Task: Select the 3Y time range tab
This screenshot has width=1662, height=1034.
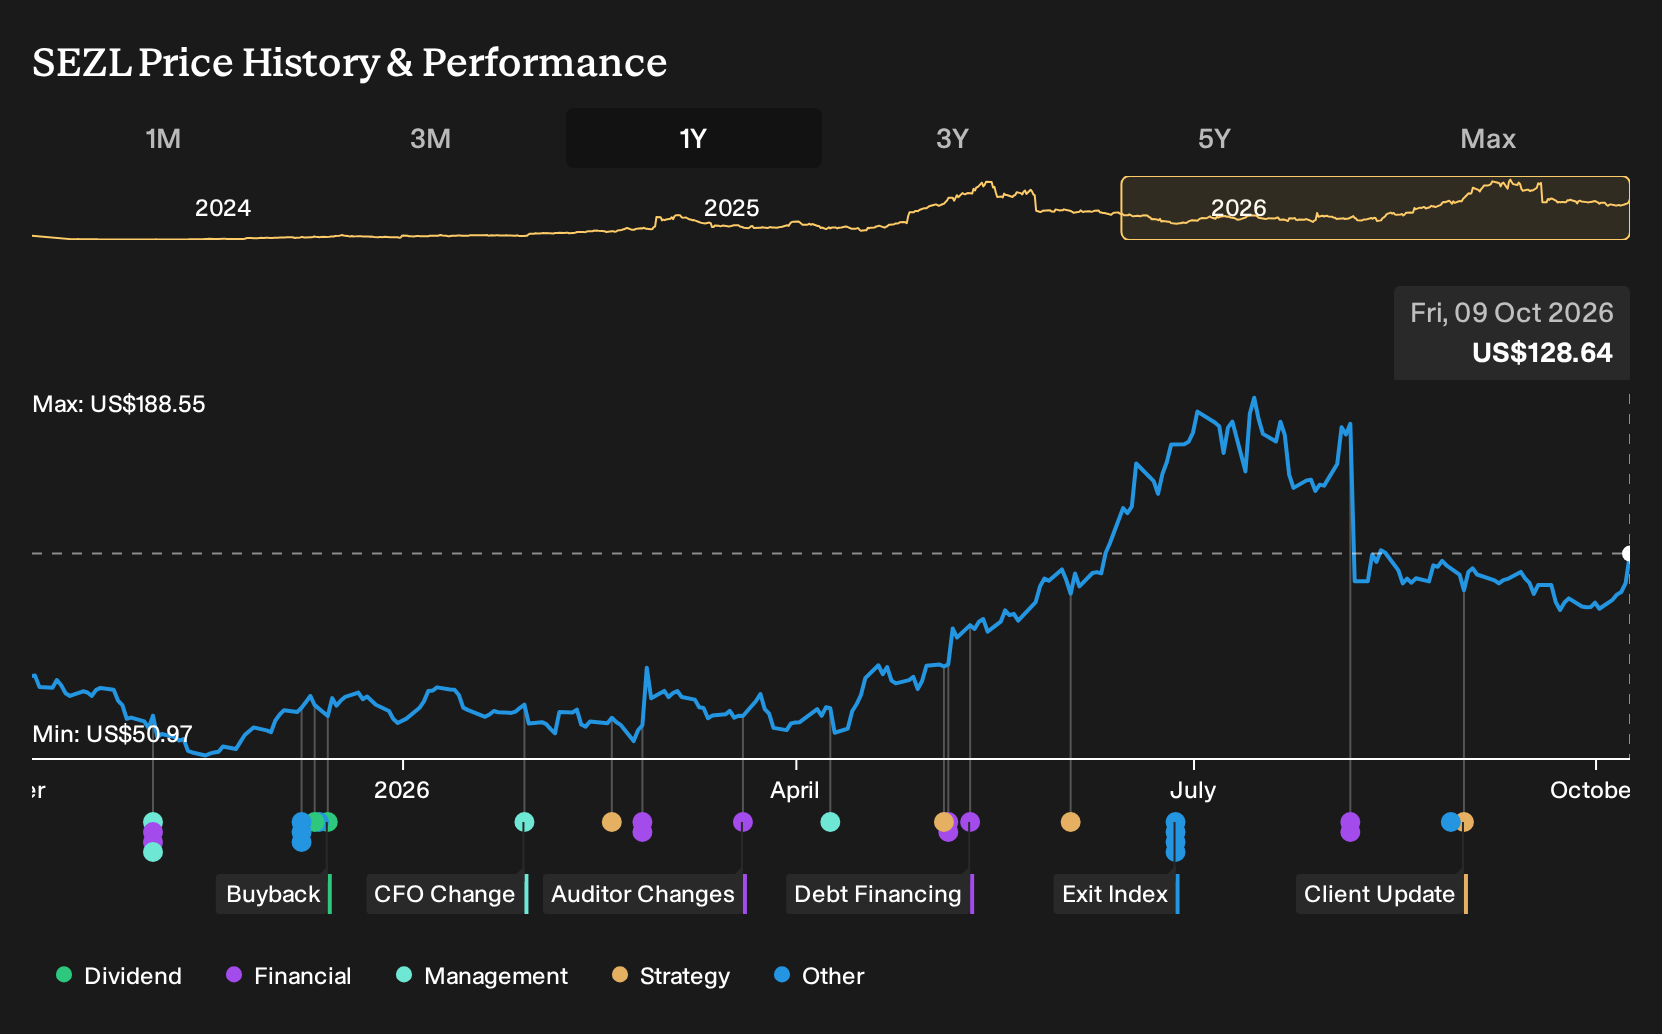Action: [x=952, y=138]
